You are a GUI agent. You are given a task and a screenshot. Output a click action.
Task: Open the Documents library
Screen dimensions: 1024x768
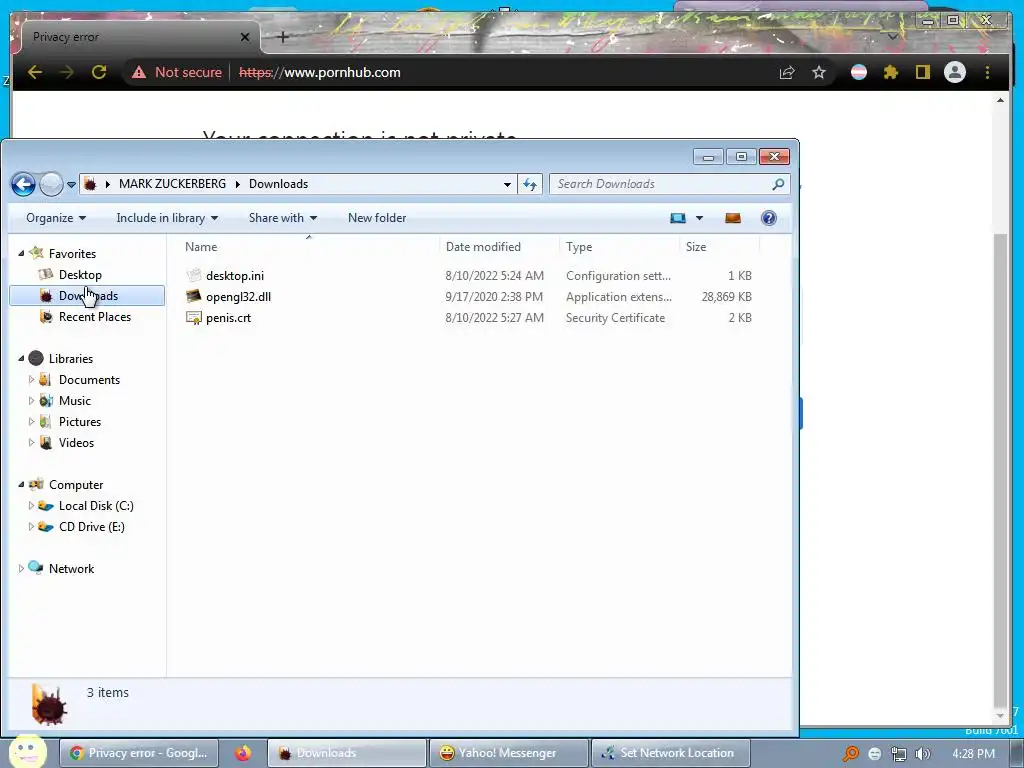[89, 380]
